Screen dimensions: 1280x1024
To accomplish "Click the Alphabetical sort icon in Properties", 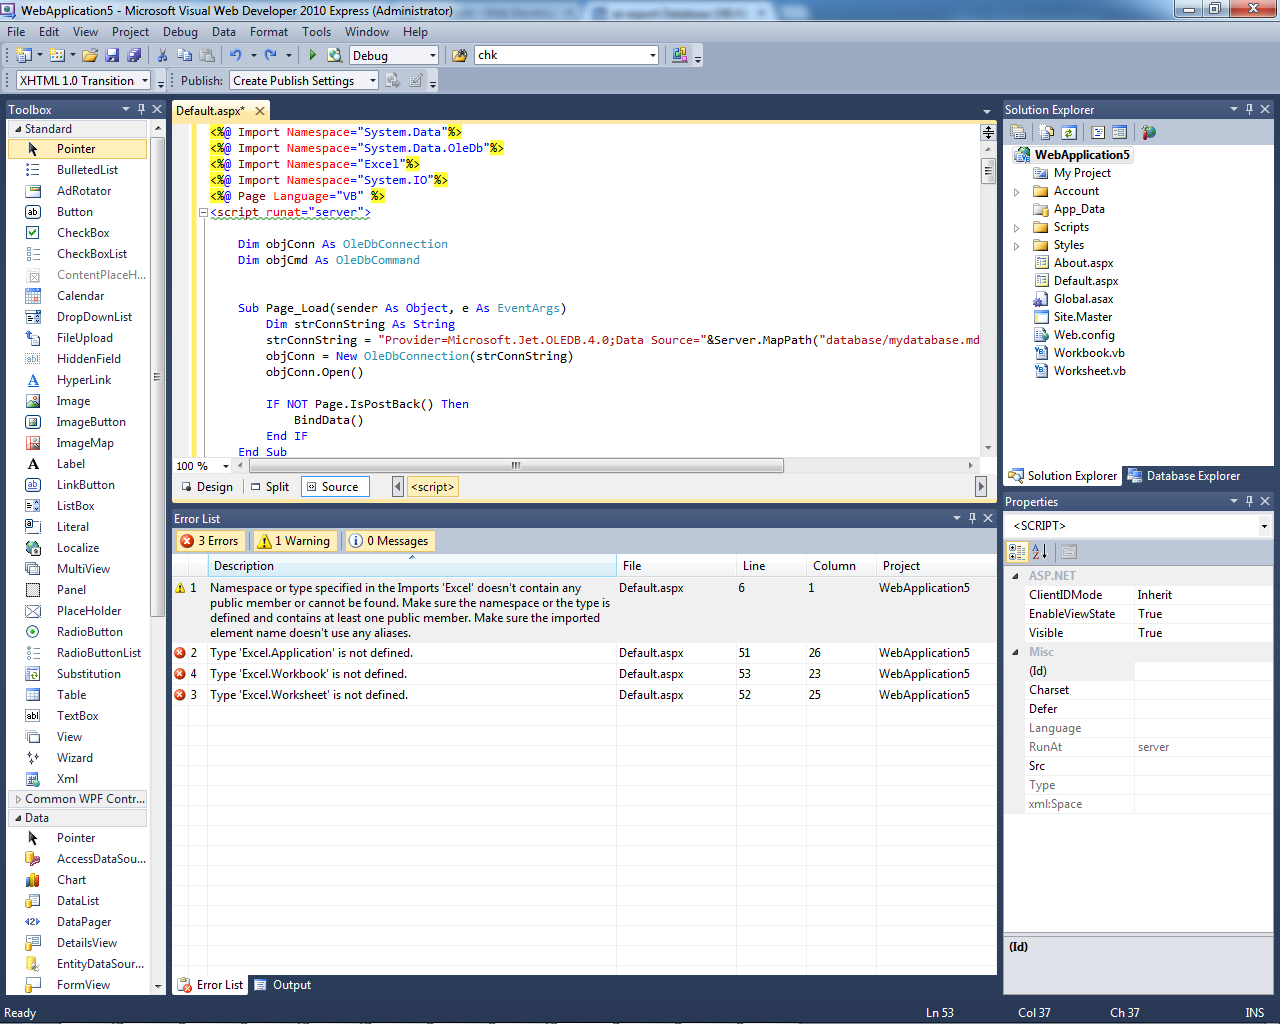I will pyautogui.click(x=1039, y=551).
